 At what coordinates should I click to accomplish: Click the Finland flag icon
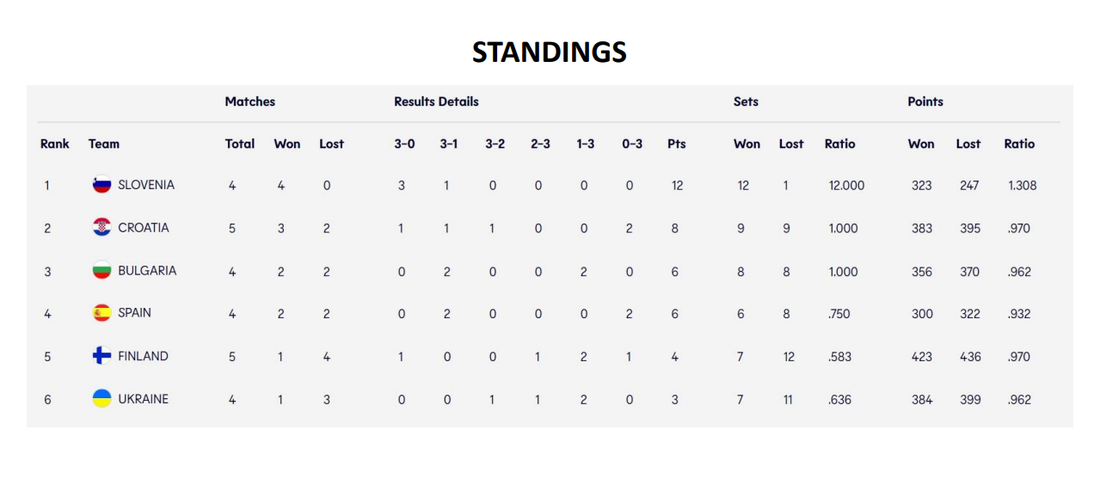[101, 356]
